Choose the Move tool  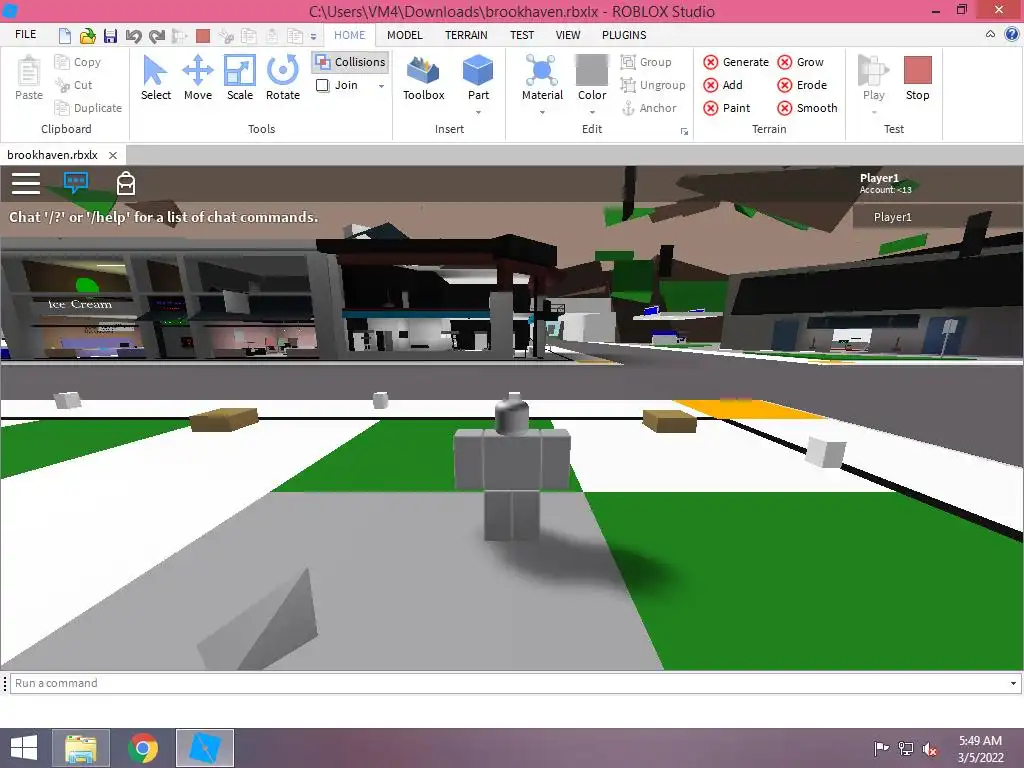click(x=198, y=78)
